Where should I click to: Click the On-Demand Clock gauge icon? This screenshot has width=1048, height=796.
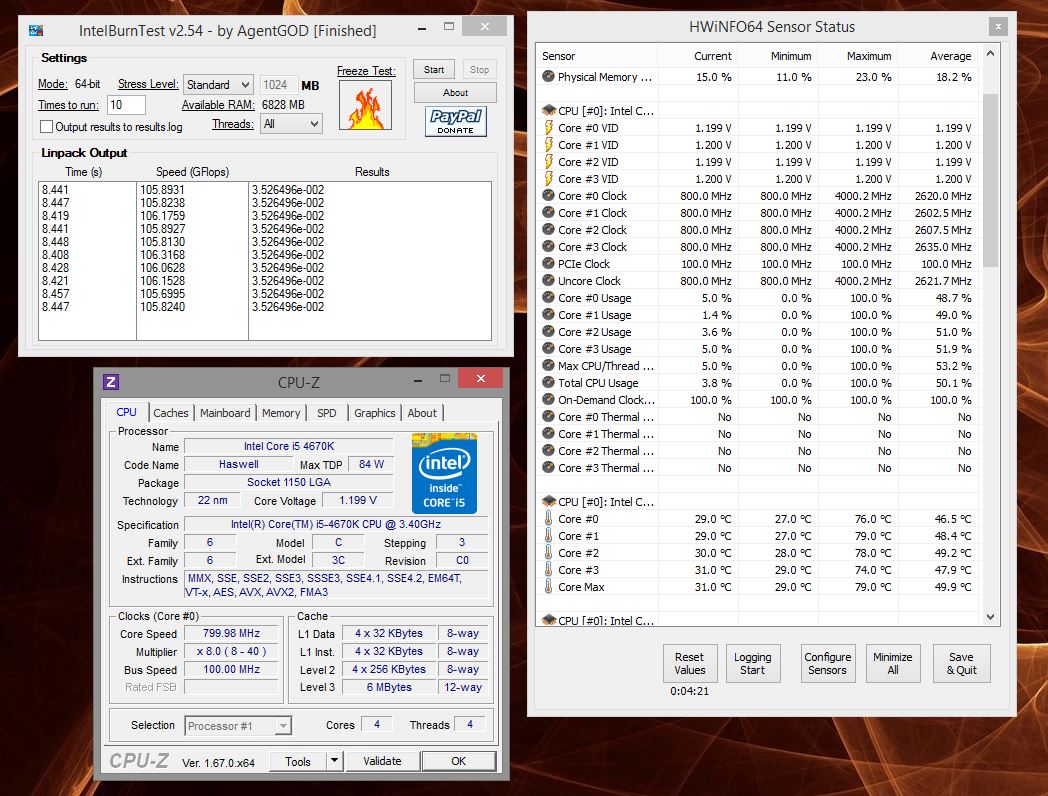tap(548, 399)
